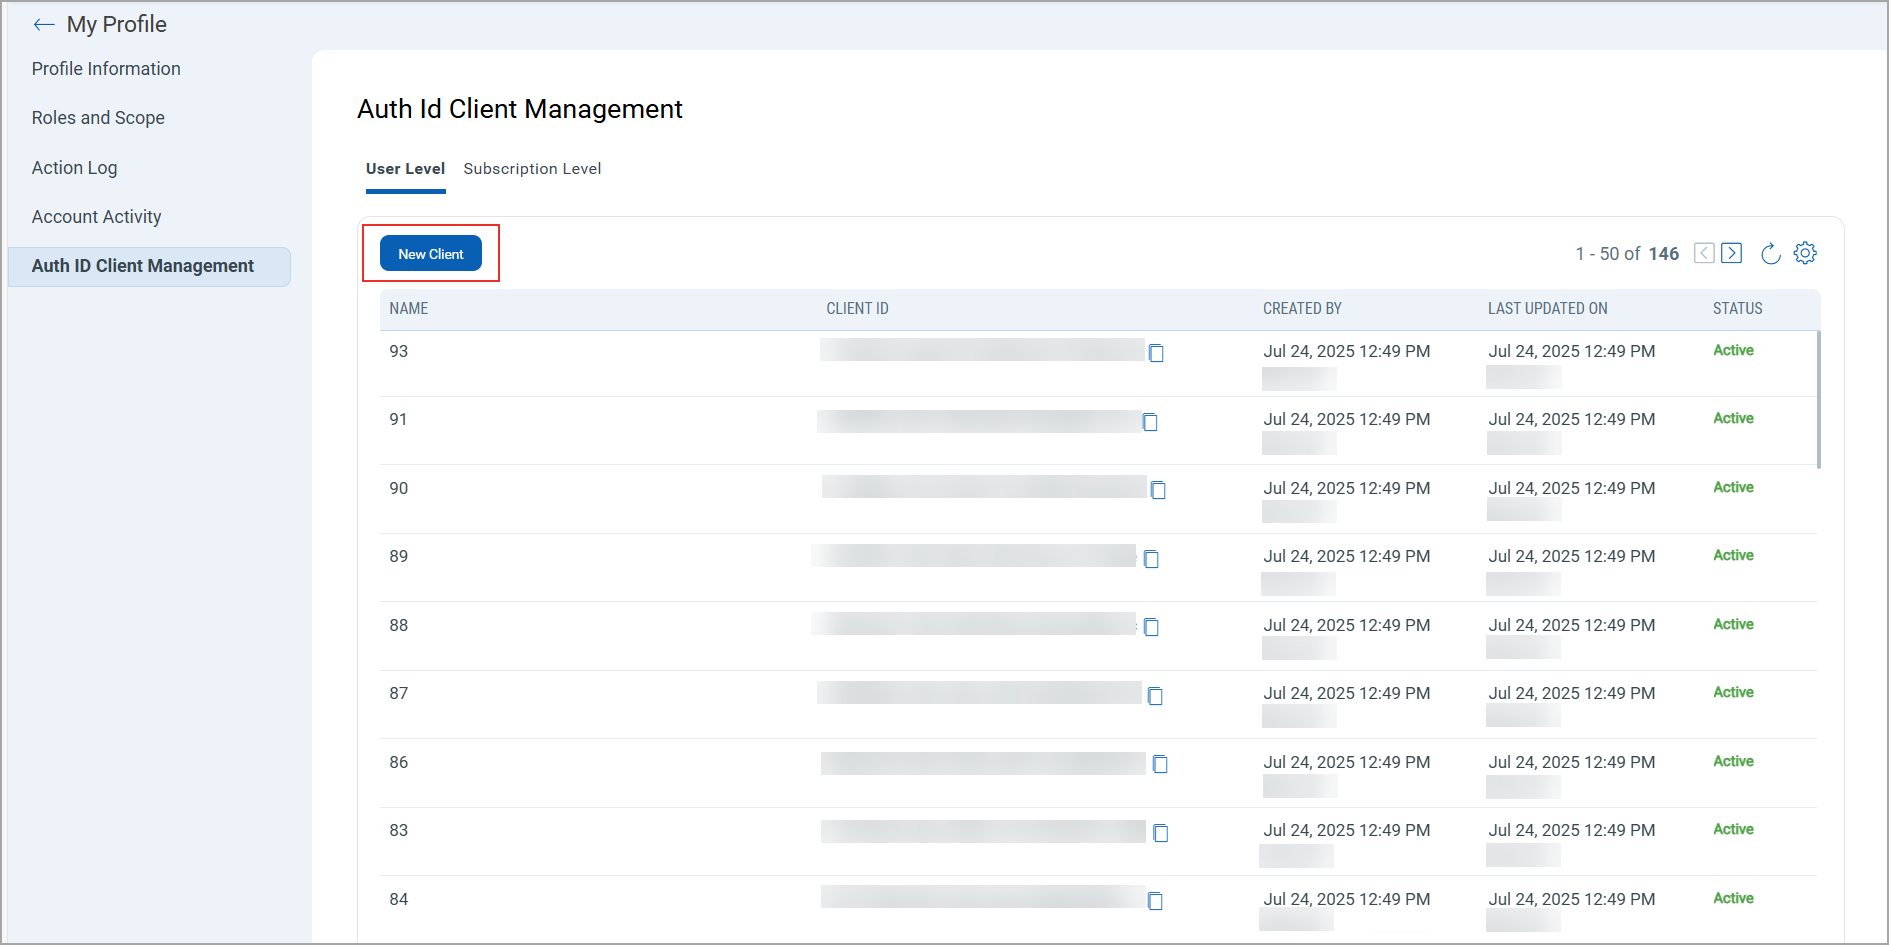Refresh the client list
The height and width of the screenshot is (945, 1889).
coord(1770,254)
